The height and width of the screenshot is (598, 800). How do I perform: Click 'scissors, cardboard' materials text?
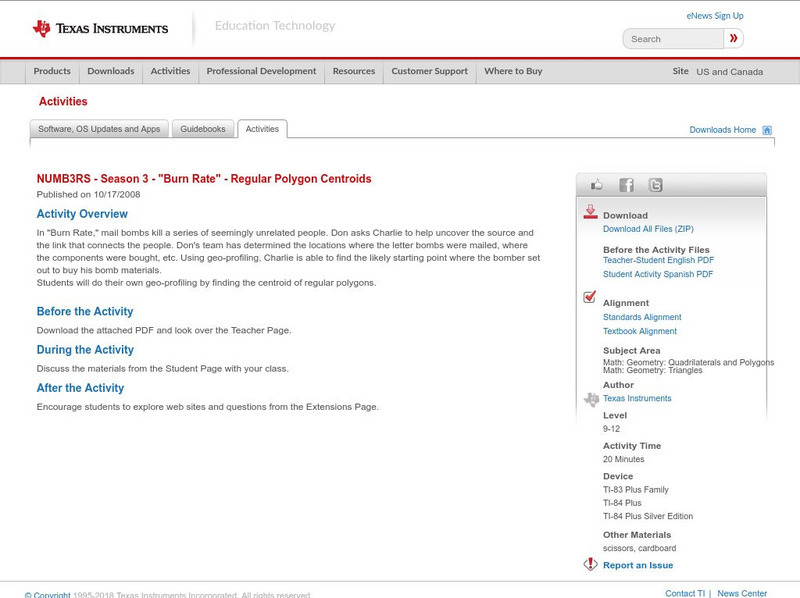click(x=639, y=549)
